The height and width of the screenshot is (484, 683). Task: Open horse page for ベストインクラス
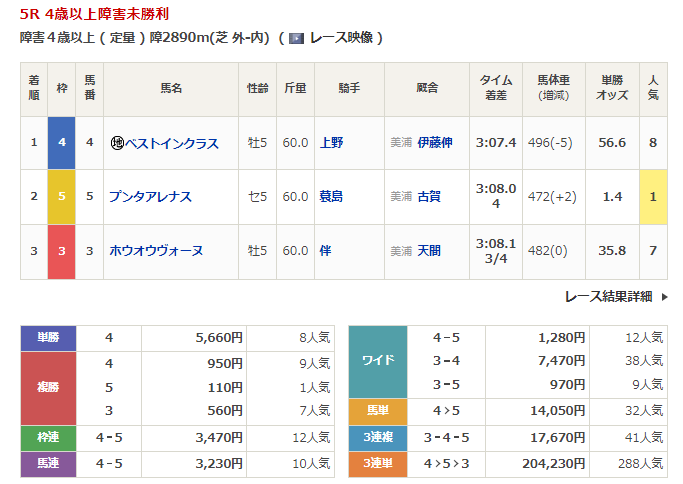pos(170,143)
